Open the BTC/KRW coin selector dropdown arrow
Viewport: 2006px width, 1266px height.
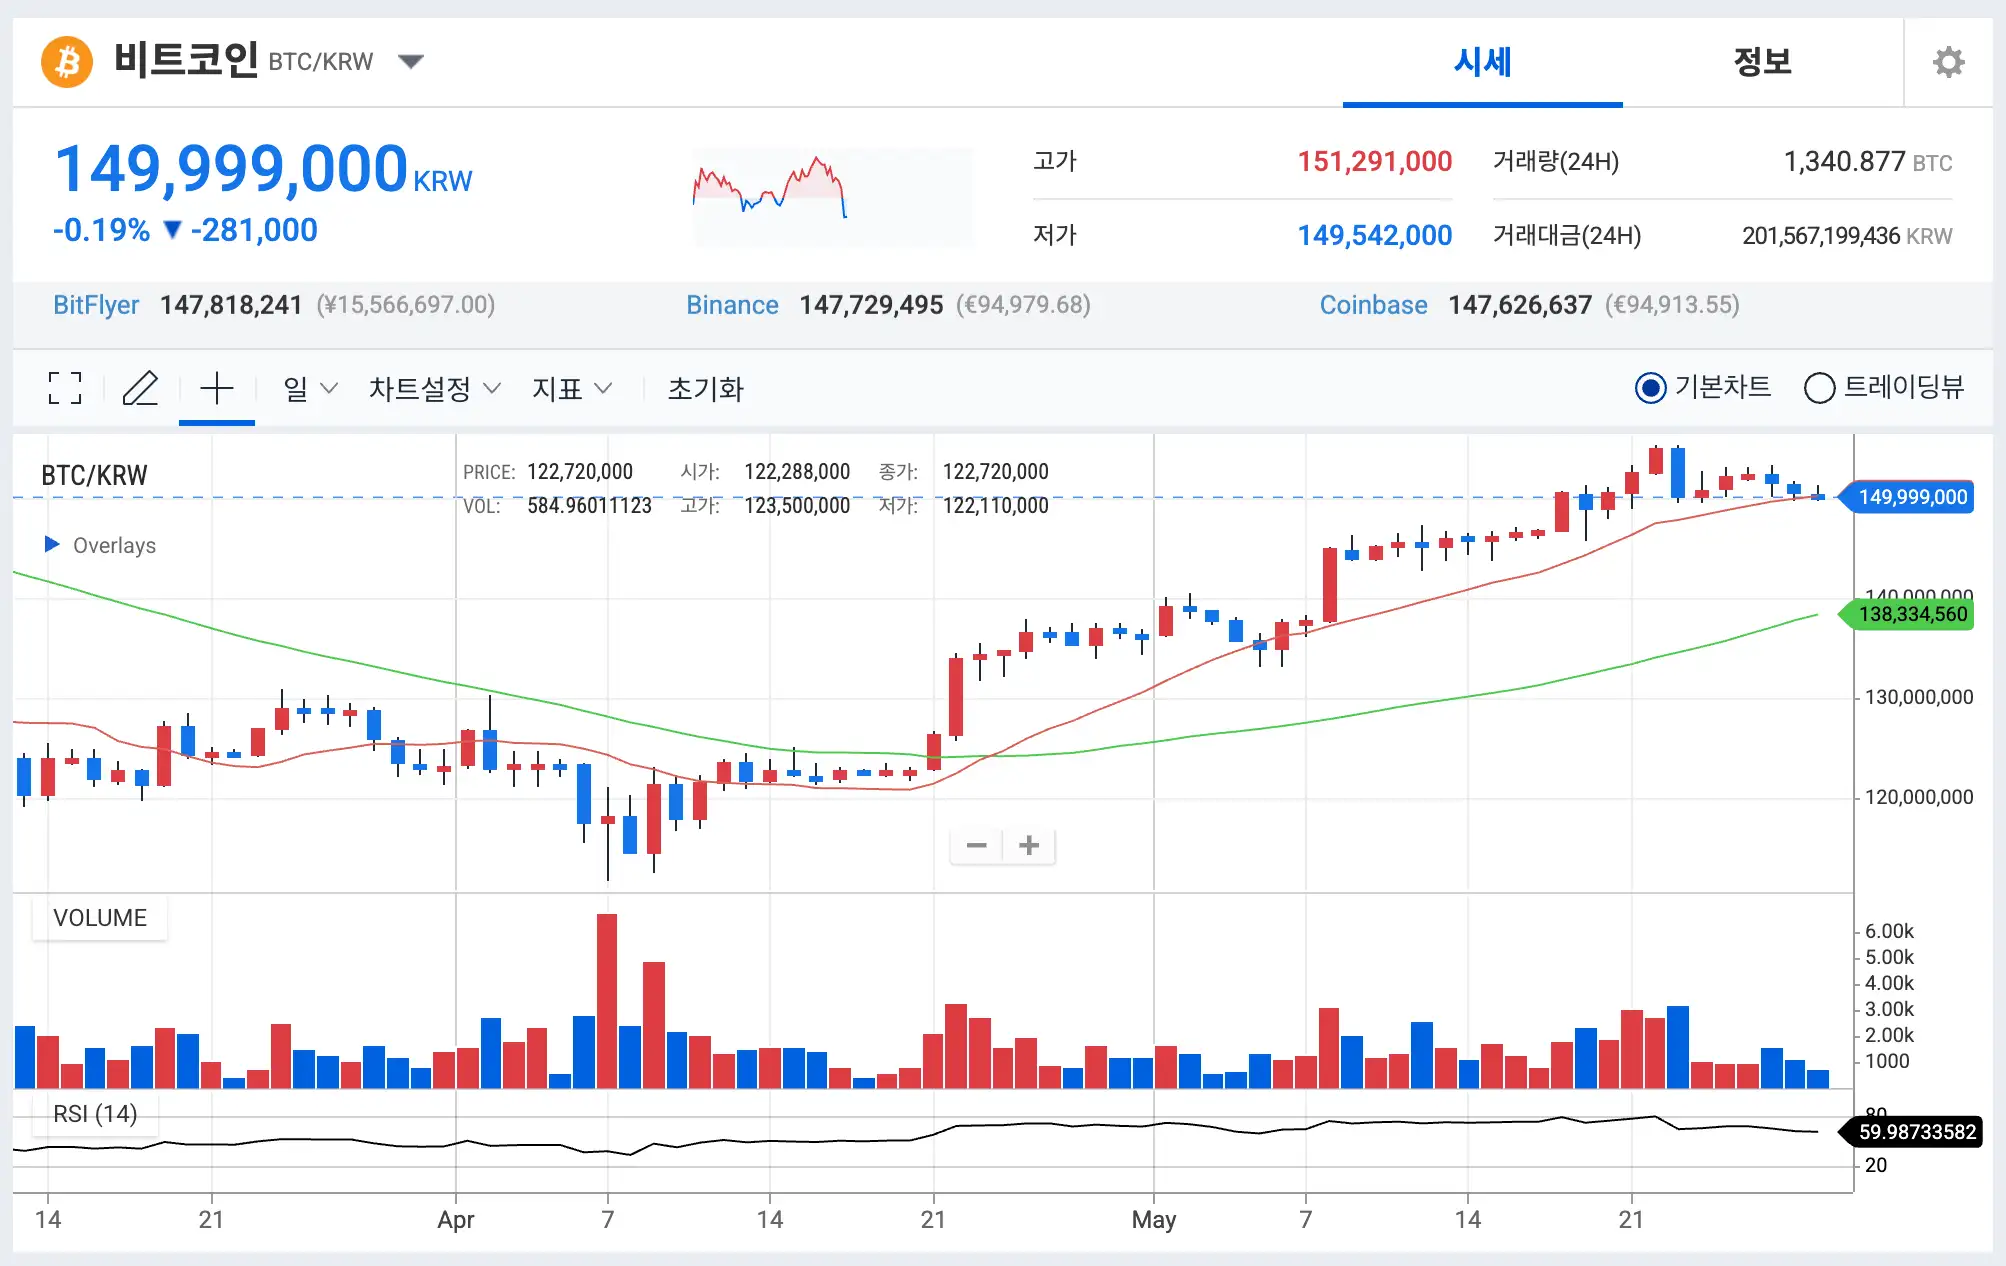point(411,62)
